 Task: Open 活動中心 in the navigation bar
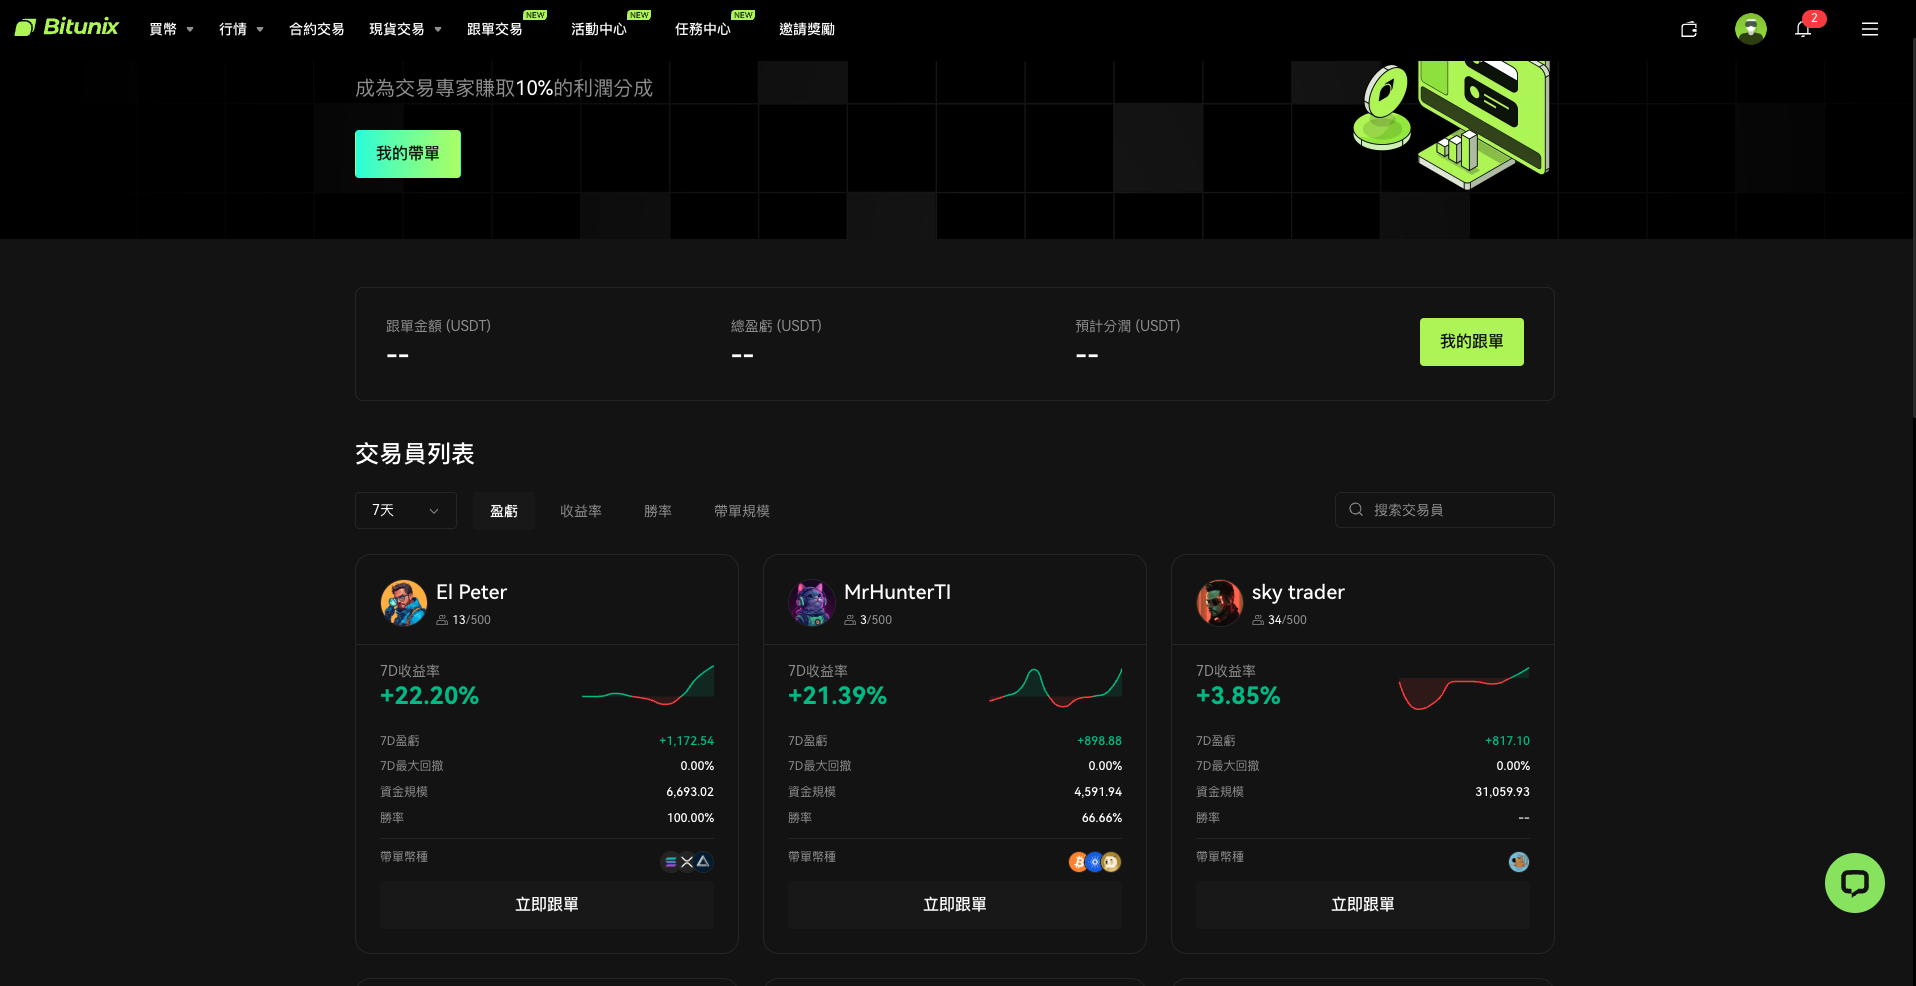pyautogui.click(x=599, y=29)
